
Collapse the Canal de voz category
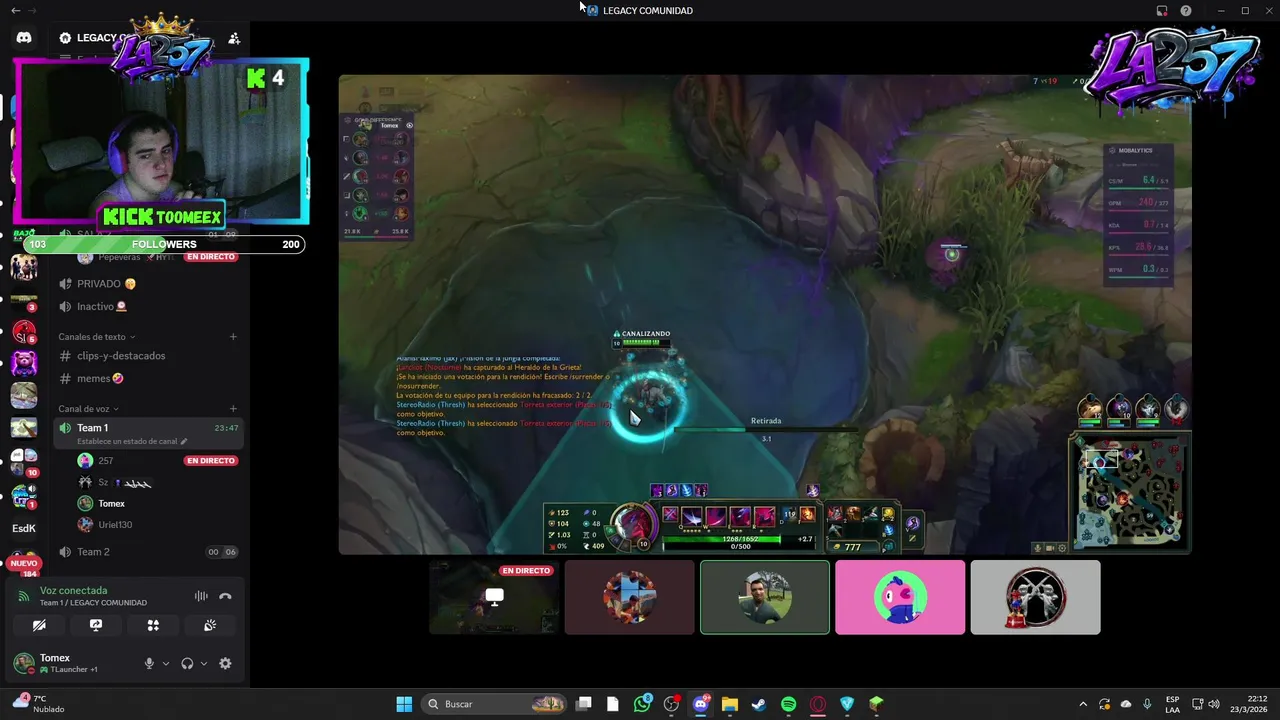pyautogui.click(x=88, y=409)
